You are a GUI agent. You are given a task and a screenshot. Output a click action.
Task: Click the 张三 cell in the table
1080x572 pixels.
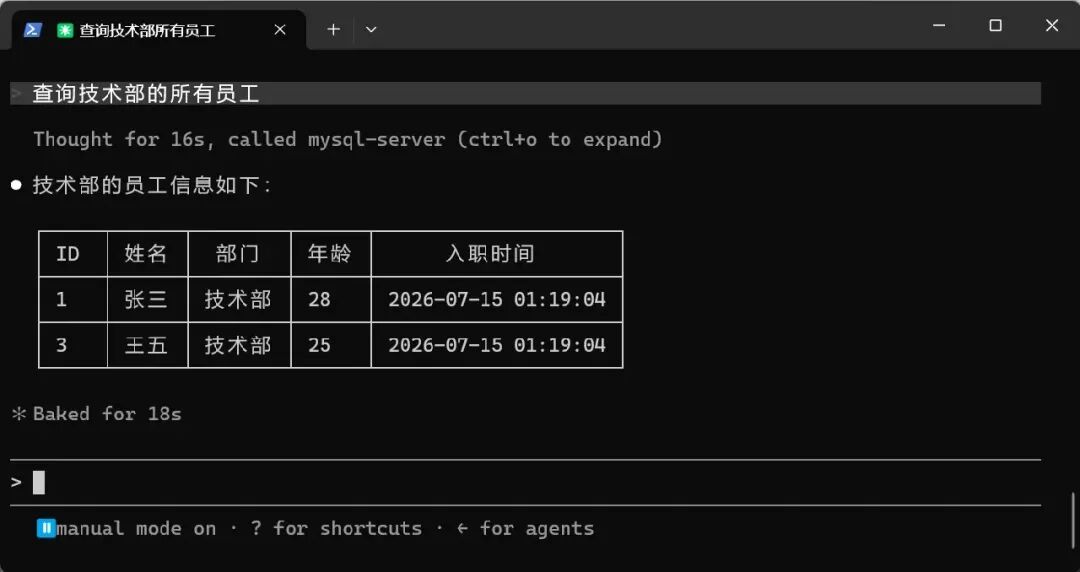click(146, 299)
